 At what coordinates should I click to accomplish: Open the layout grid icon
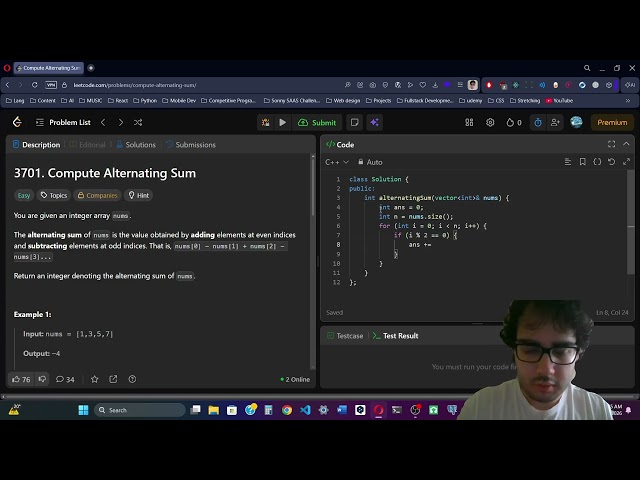(469, 122)
